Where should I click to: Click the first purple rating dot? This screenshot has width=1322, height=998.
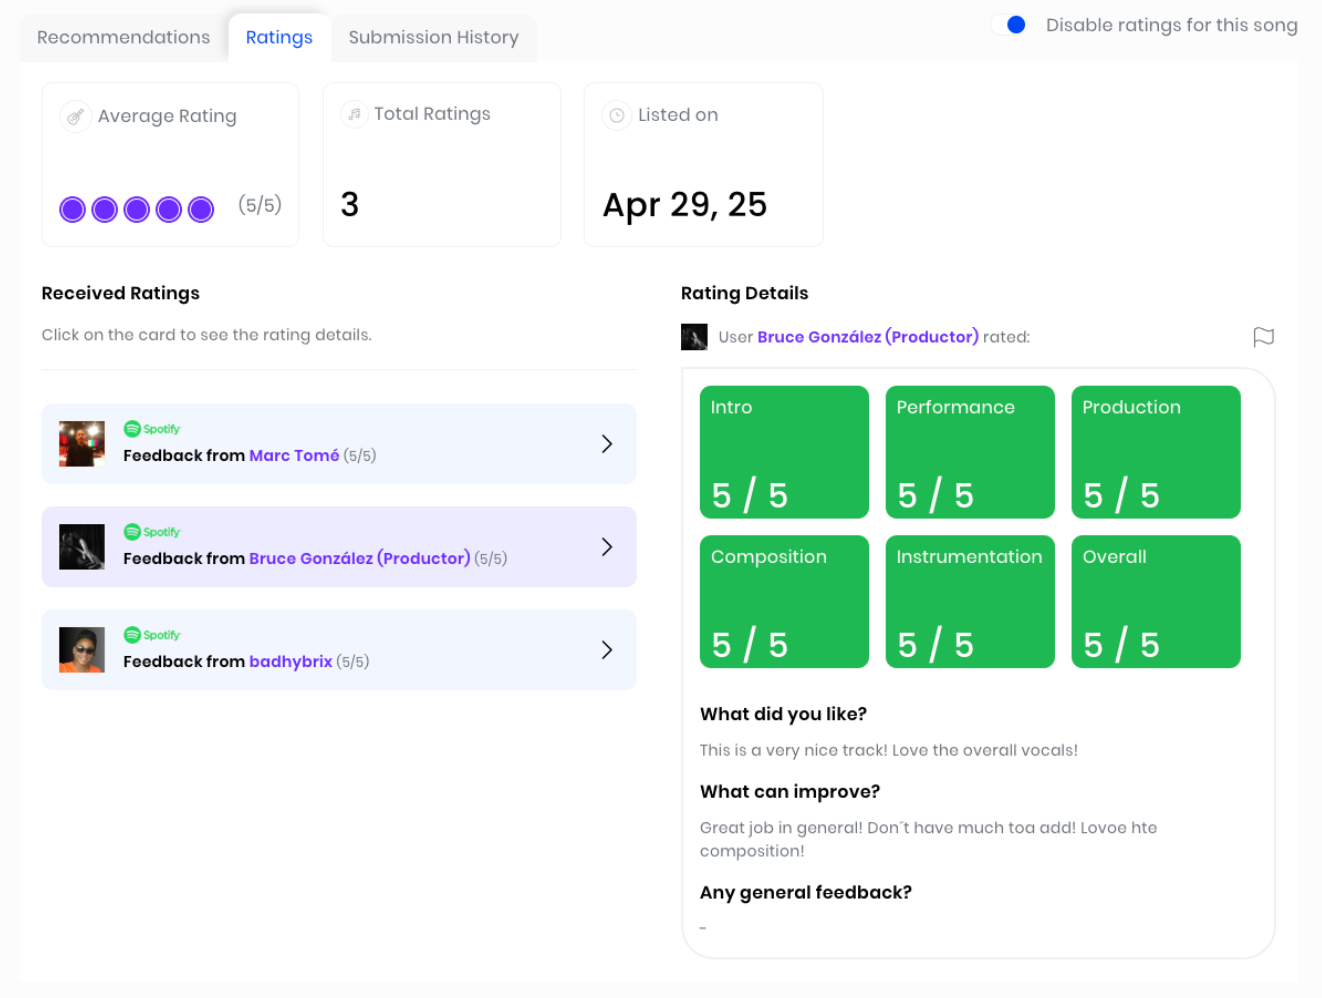72,209
